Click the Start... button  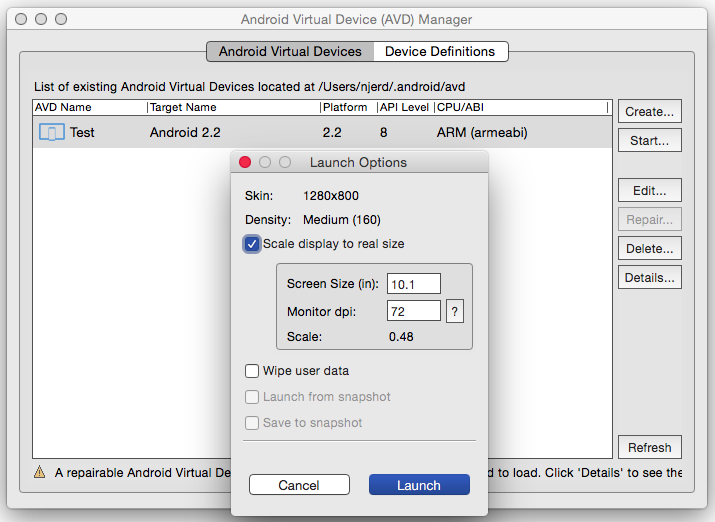650,140
